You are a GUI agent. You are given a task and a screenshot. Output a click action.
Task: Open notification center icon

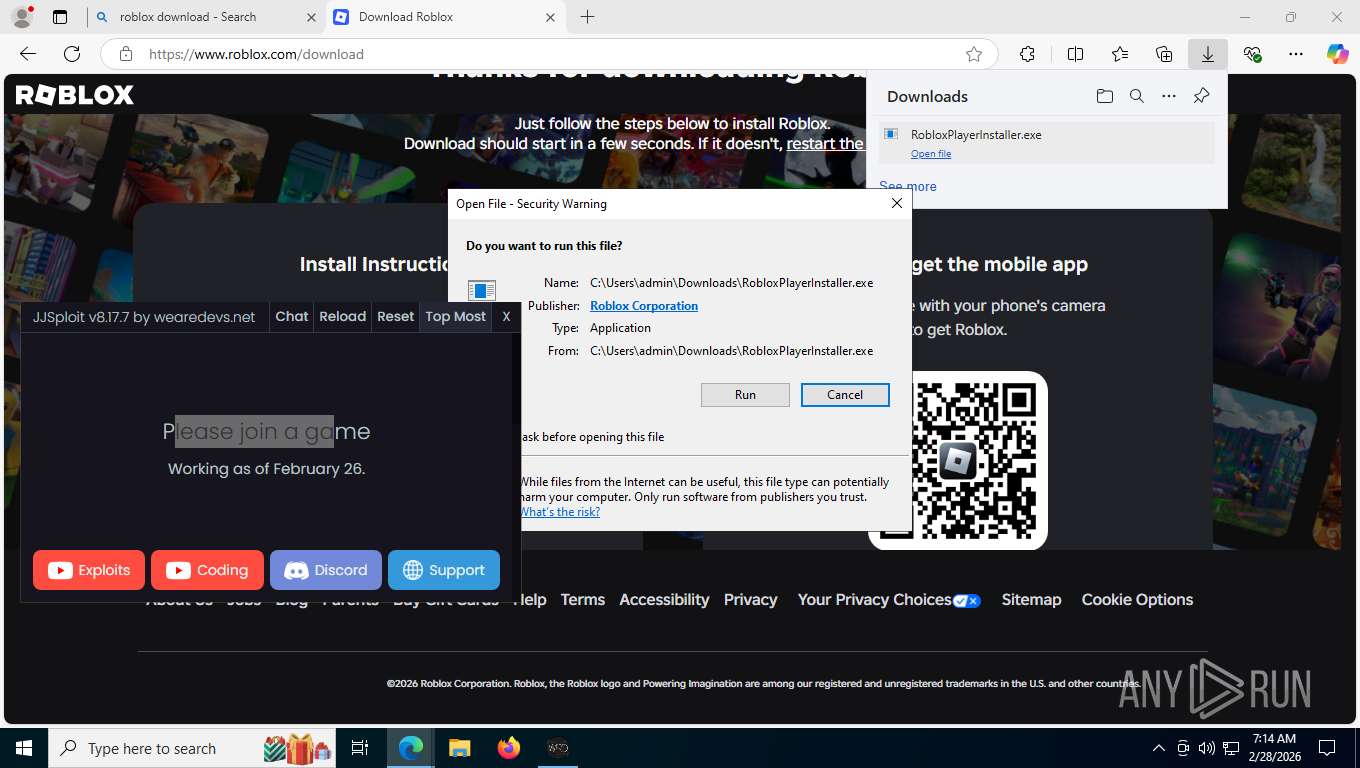pos(1327,748)
